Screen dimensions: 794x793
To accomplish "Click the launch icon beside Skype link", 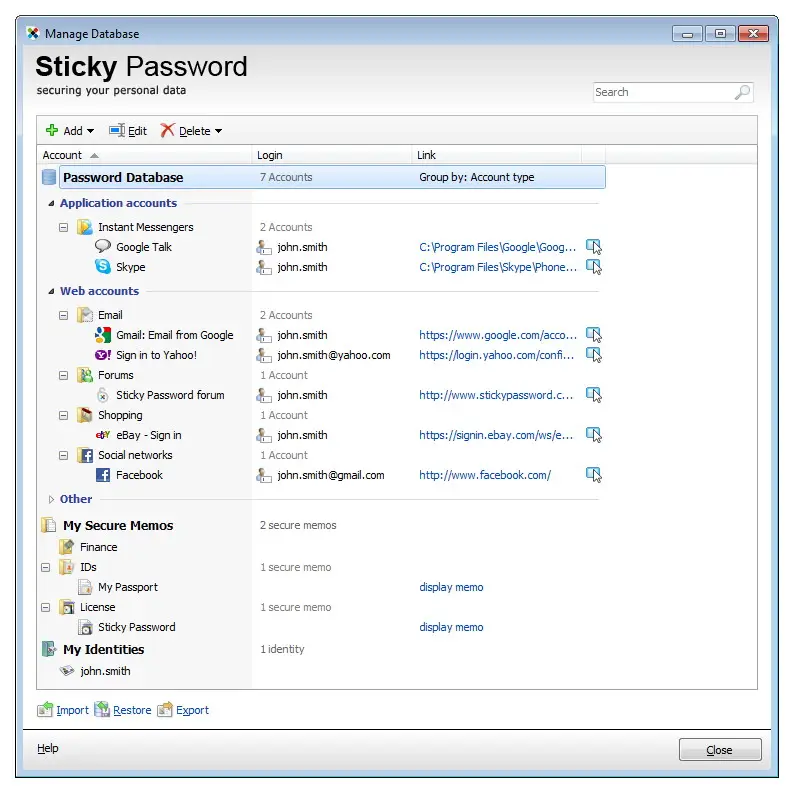I will [x=593, y=267].
